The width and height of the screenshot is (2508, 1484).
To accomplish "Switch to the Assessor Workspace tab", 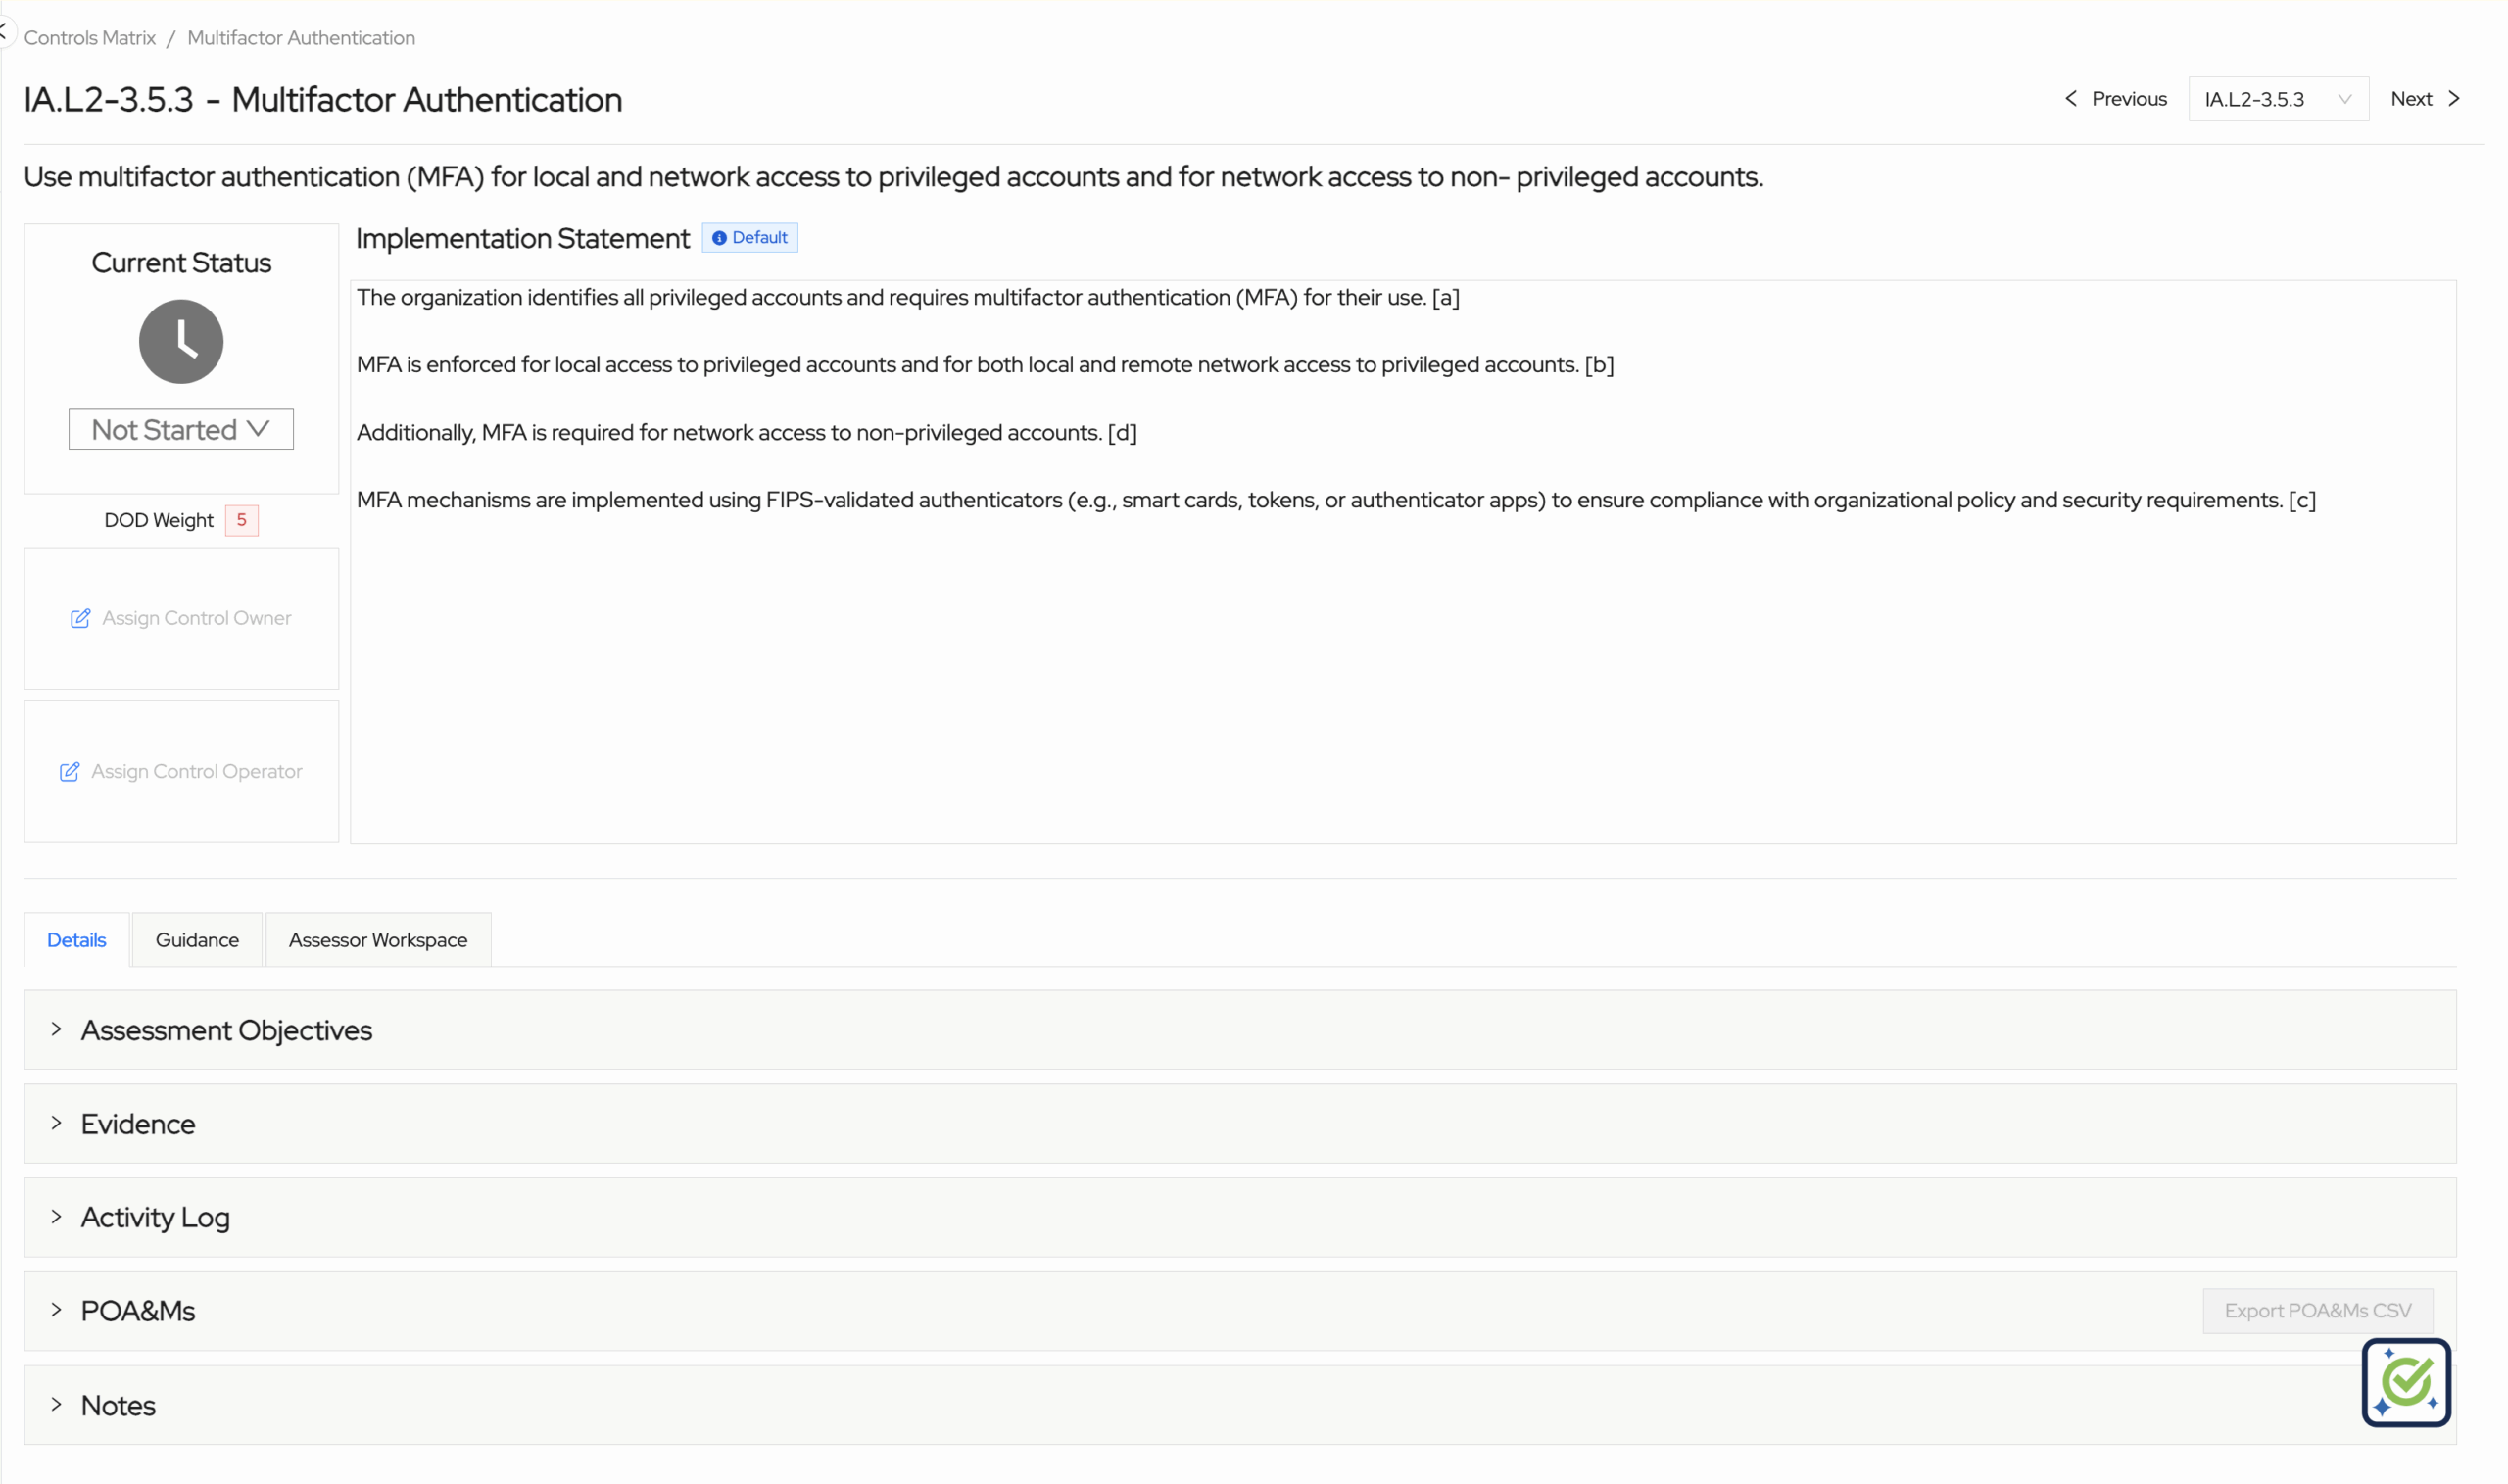I will coord(378,939).
